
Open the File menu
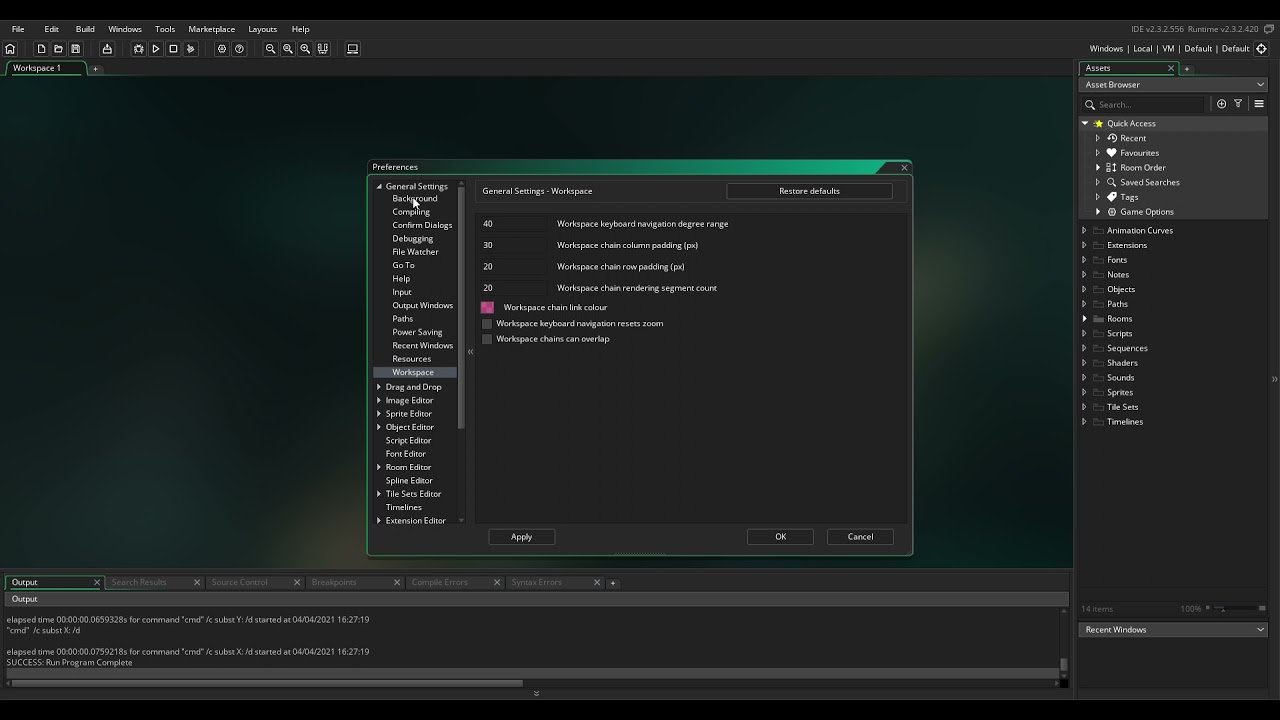pyautogui.click(x=18, y=29)
